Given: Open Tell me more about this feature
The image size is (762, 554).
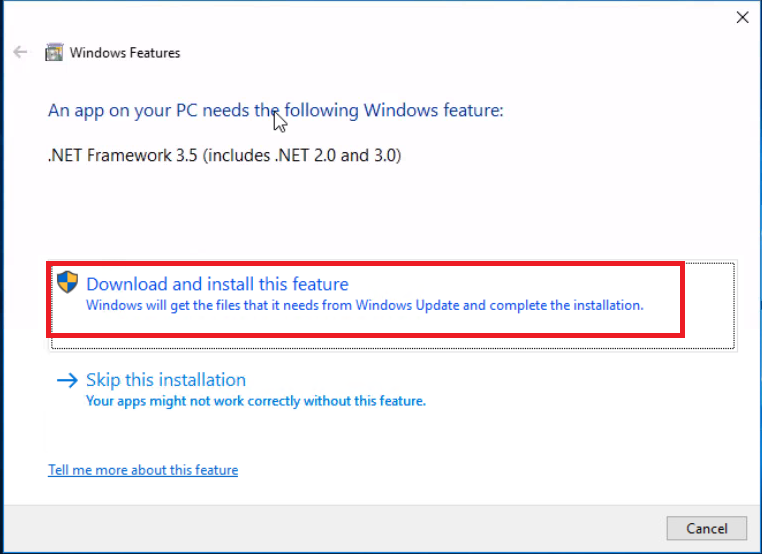Looking at the screenshot, I should coord(143,470).
